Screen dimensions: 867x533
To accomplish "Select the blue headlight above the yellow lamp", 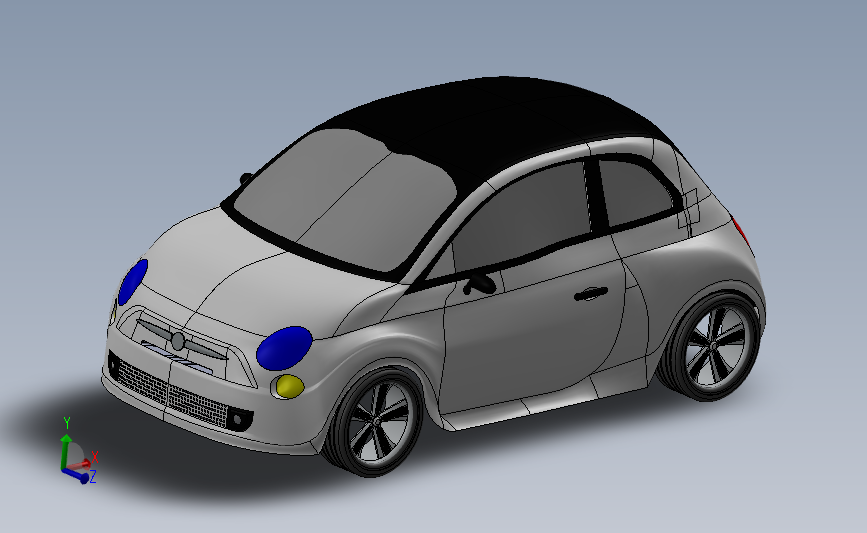I will [x=284, y=348].
